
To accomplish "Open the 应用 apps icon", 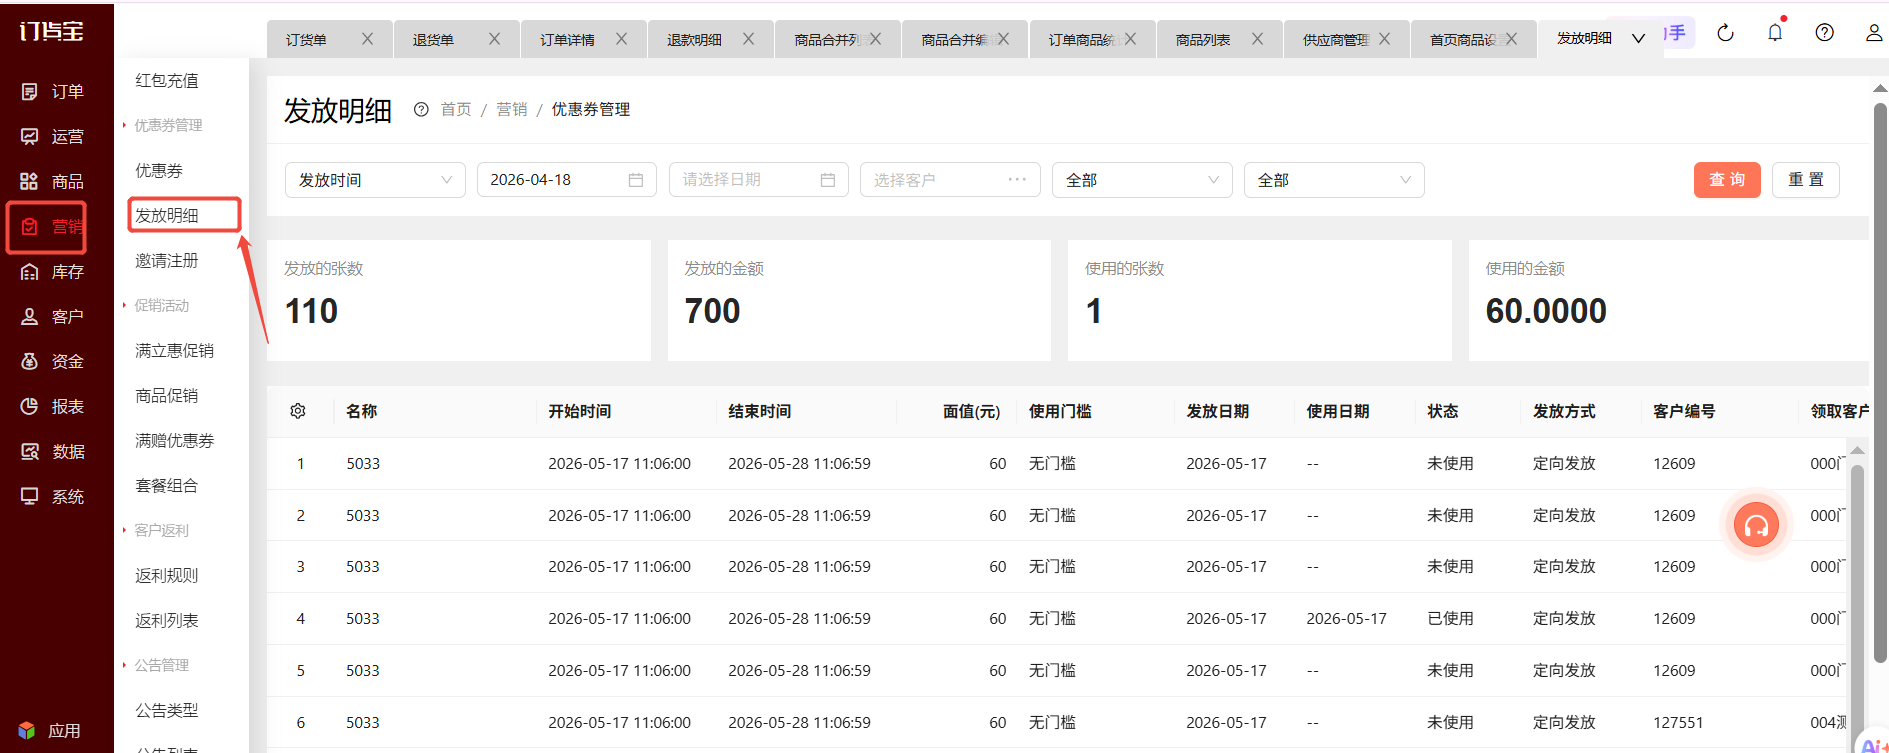I will coord(27,731).
